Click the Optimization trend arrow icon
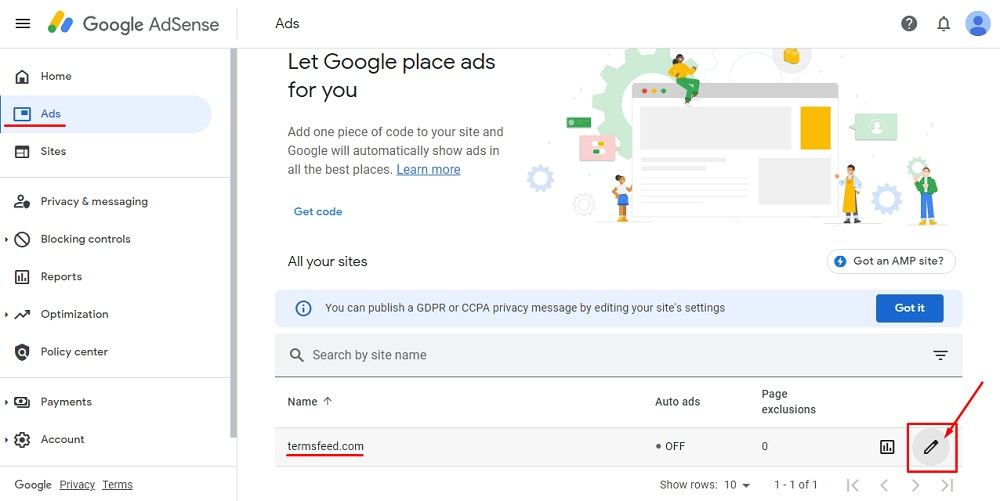This screenshot has width=1000, height=501. pos(22,314)
